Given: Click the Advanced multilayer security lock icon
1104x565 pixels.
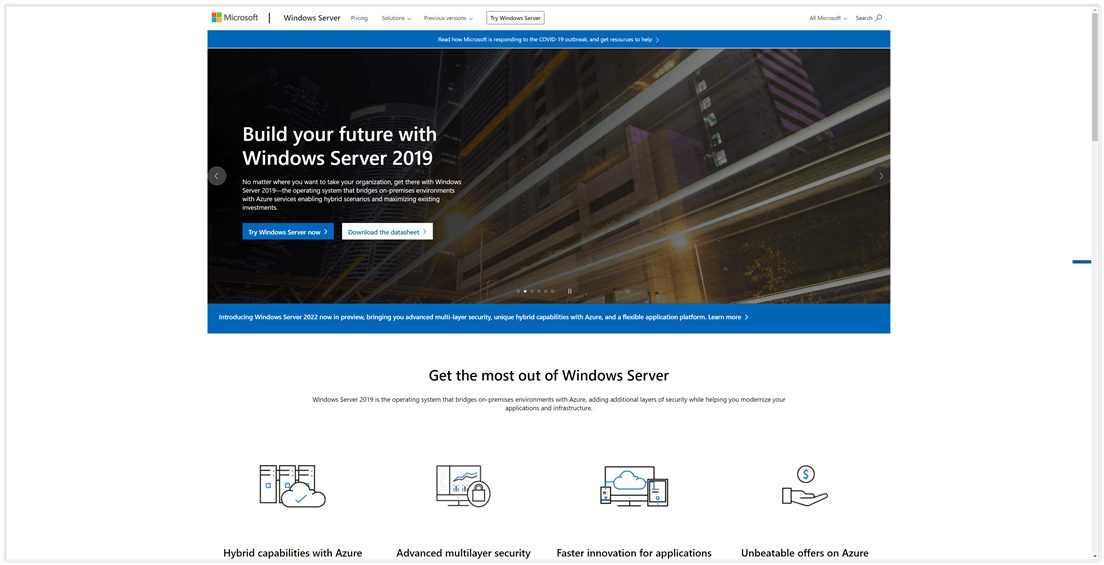Looking at the screenshot, I should tap(463, 486).
